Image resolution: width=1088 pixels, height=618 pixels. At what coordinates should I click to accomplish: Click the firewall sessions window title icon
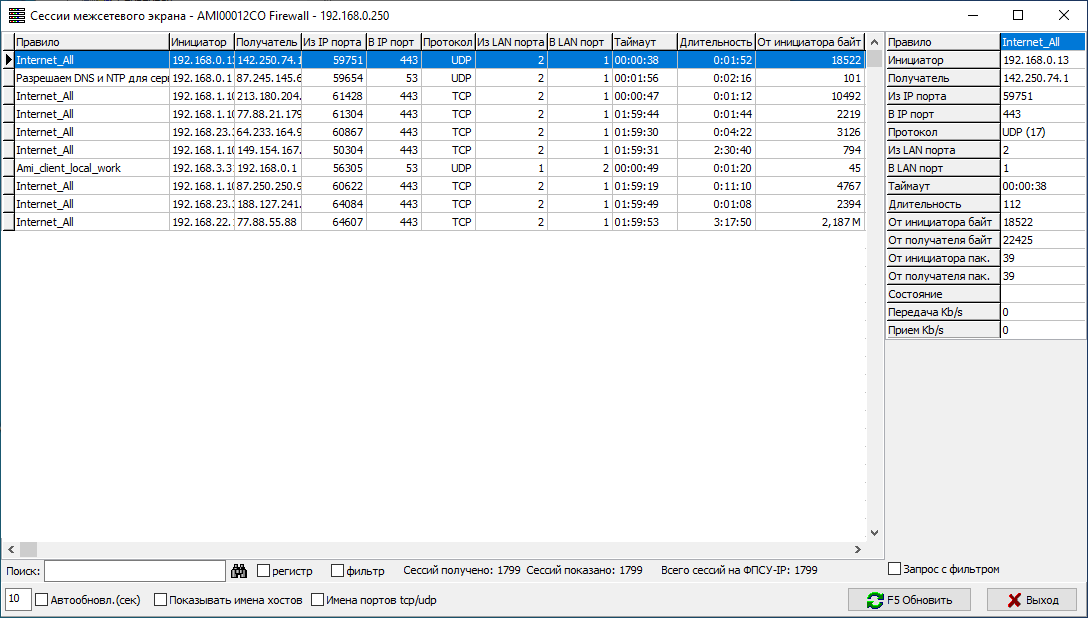16,15
